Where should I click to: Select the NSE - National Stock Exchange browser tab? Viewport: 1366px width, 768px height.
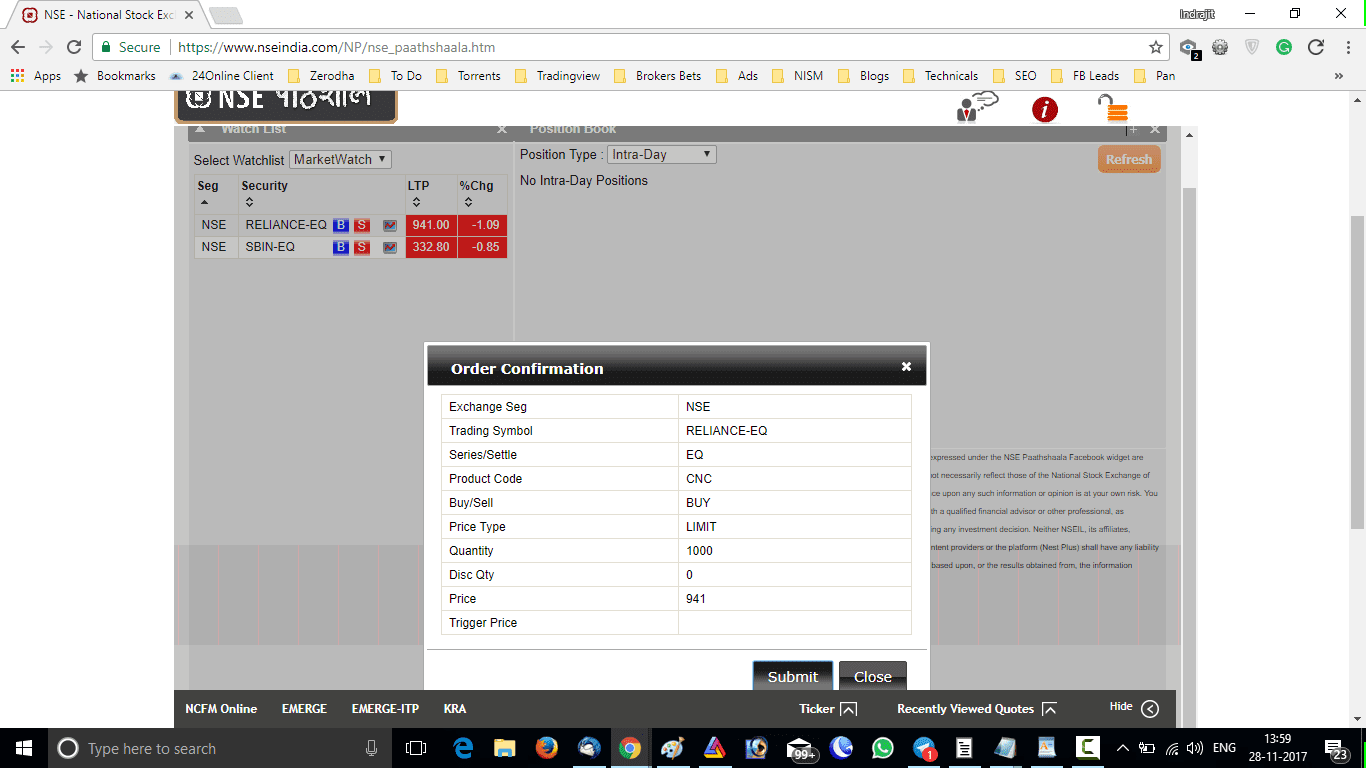pos(108,15)
